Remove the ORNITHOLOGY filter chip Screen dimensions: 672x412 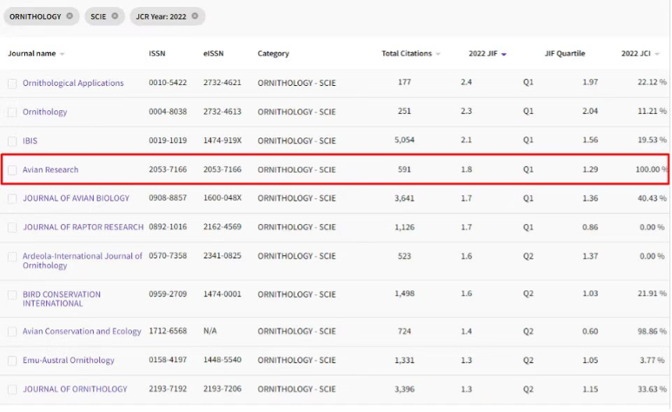coord(69,16)
